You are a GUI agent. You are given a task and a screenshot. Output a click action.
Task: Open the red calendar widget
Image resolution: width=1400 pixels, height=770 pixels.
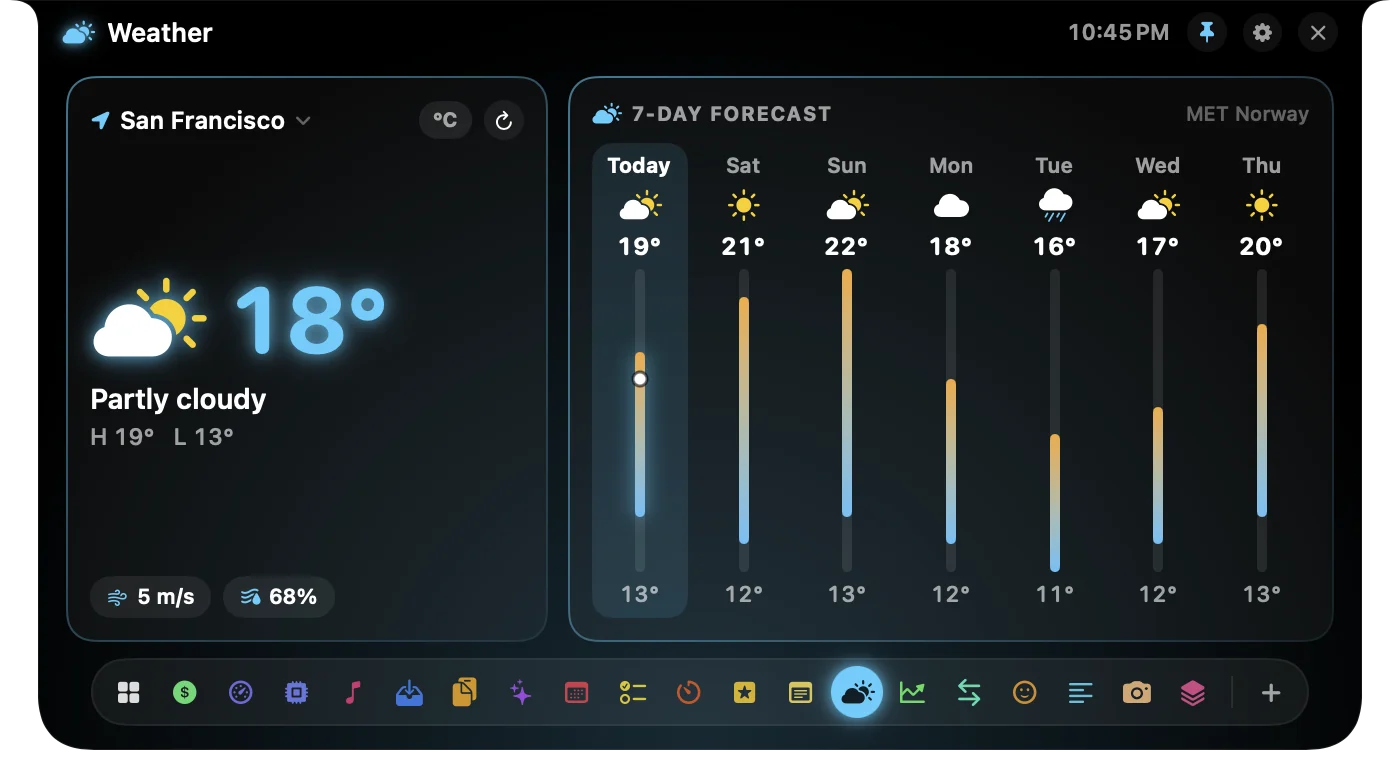click(576, 692)
